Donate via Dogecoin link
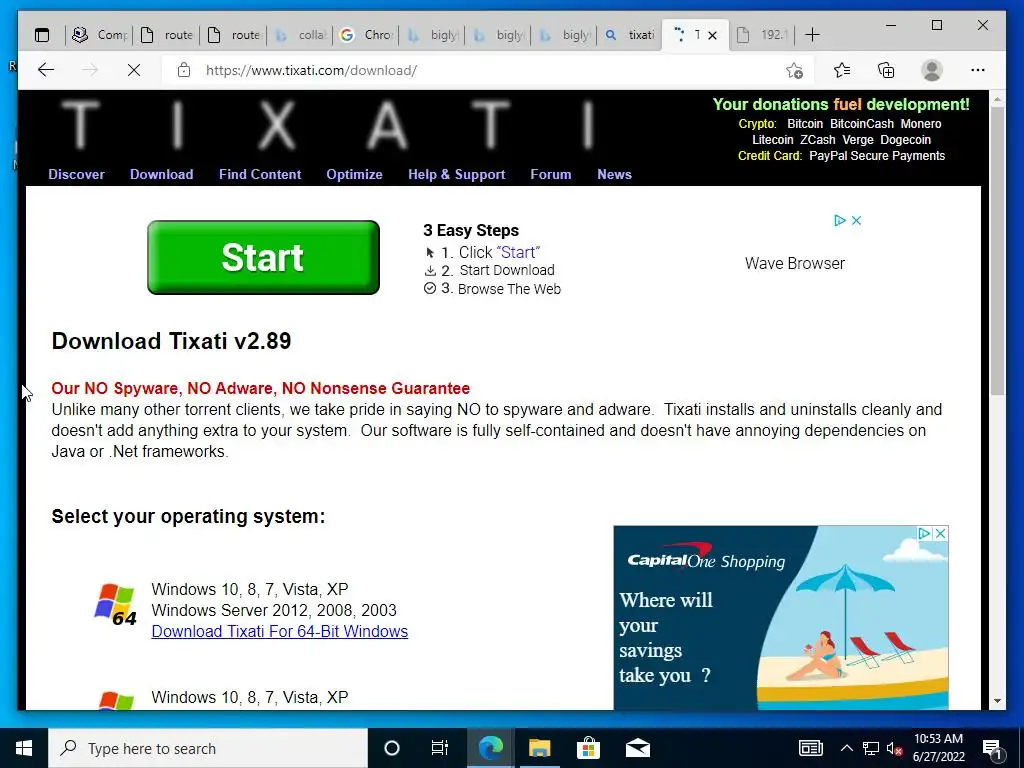Screen dimensions: 1024x768 click(x=905, y=140)
